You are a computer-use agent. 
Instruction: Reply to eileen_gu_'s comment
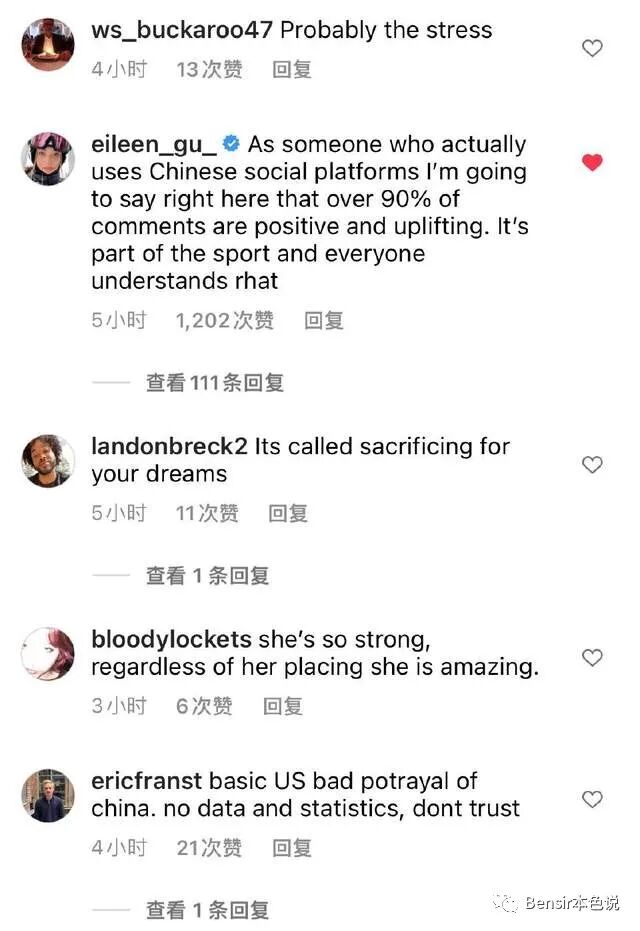pos(324,321)
